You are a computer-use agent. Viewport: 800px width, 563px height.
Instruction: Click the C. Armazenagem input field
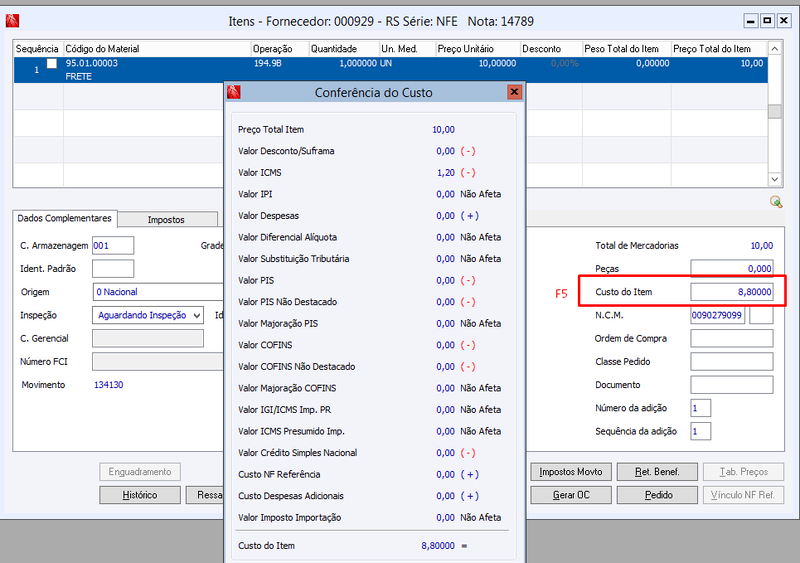pyautogui.click(x=113, y=246)
